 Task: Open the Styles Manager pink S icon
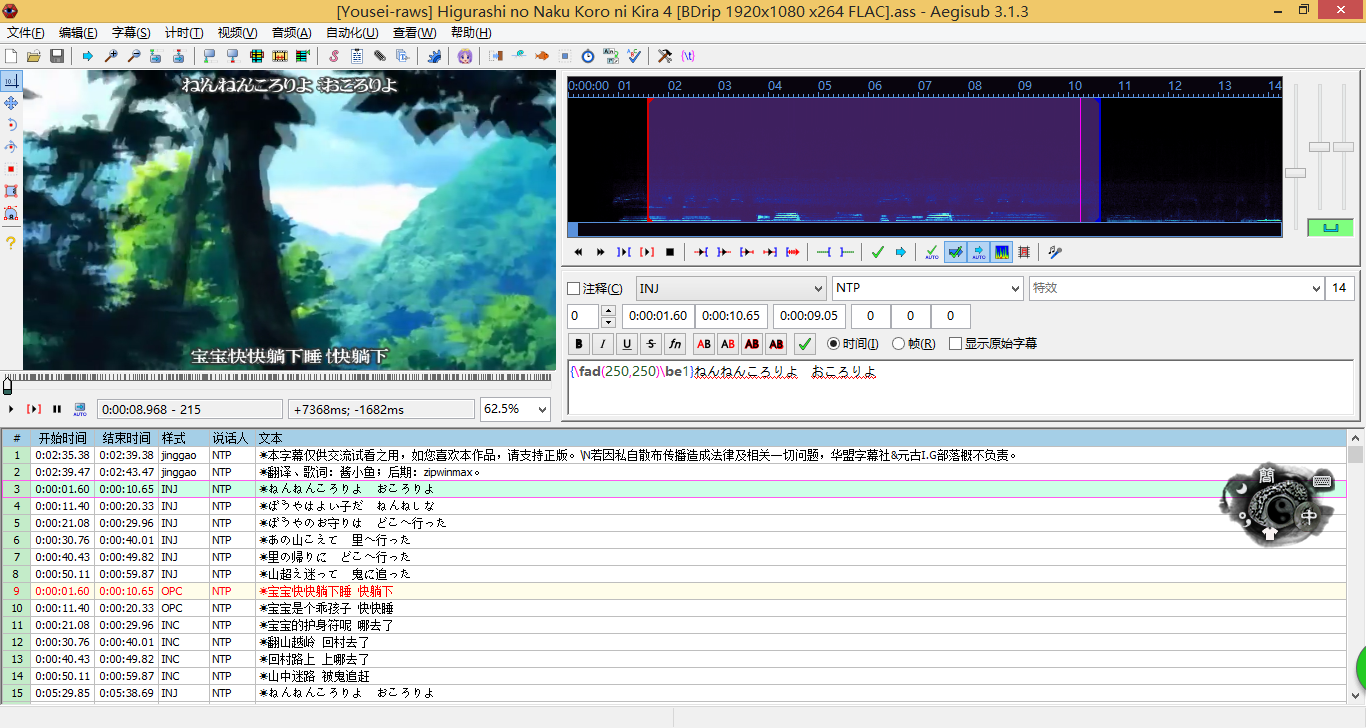point(334,56)
